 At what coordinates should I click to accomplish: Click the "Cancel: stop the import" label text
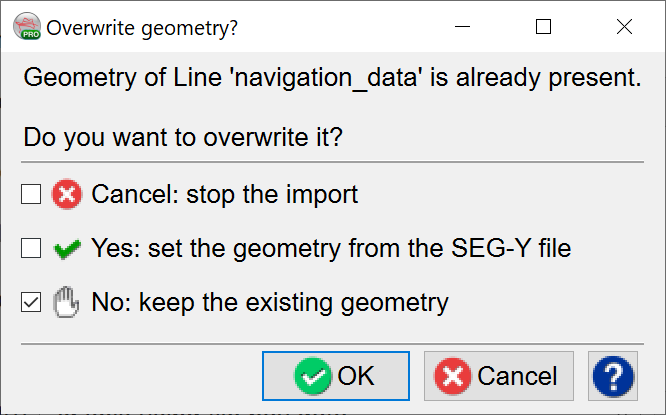(x=224, y=194)
